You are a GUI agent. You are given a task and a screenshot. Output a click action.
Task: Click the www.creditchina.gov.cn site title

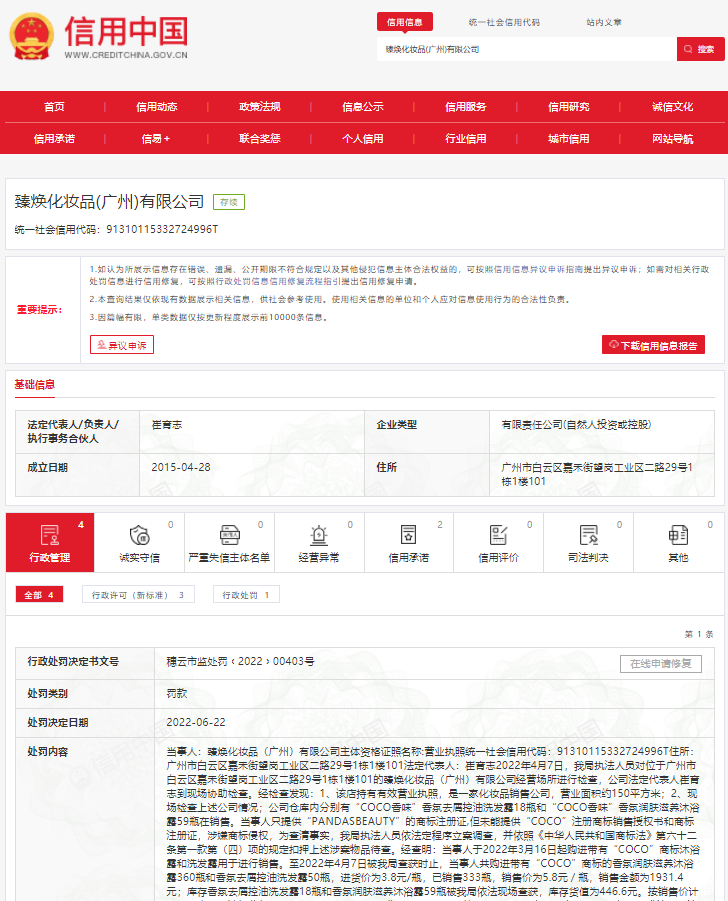[126, 55]
